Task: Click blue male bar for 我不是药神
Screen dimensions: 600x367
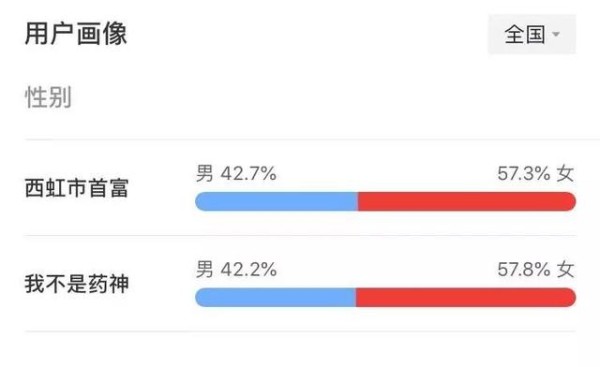Action: pos(276,298)
